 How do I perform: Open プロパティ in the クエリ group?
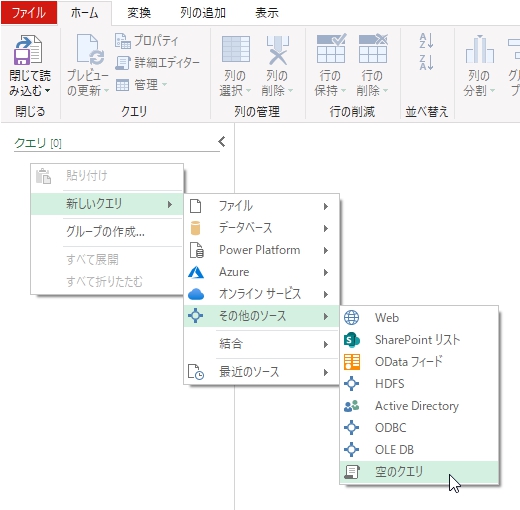click(x=146, y=41)
